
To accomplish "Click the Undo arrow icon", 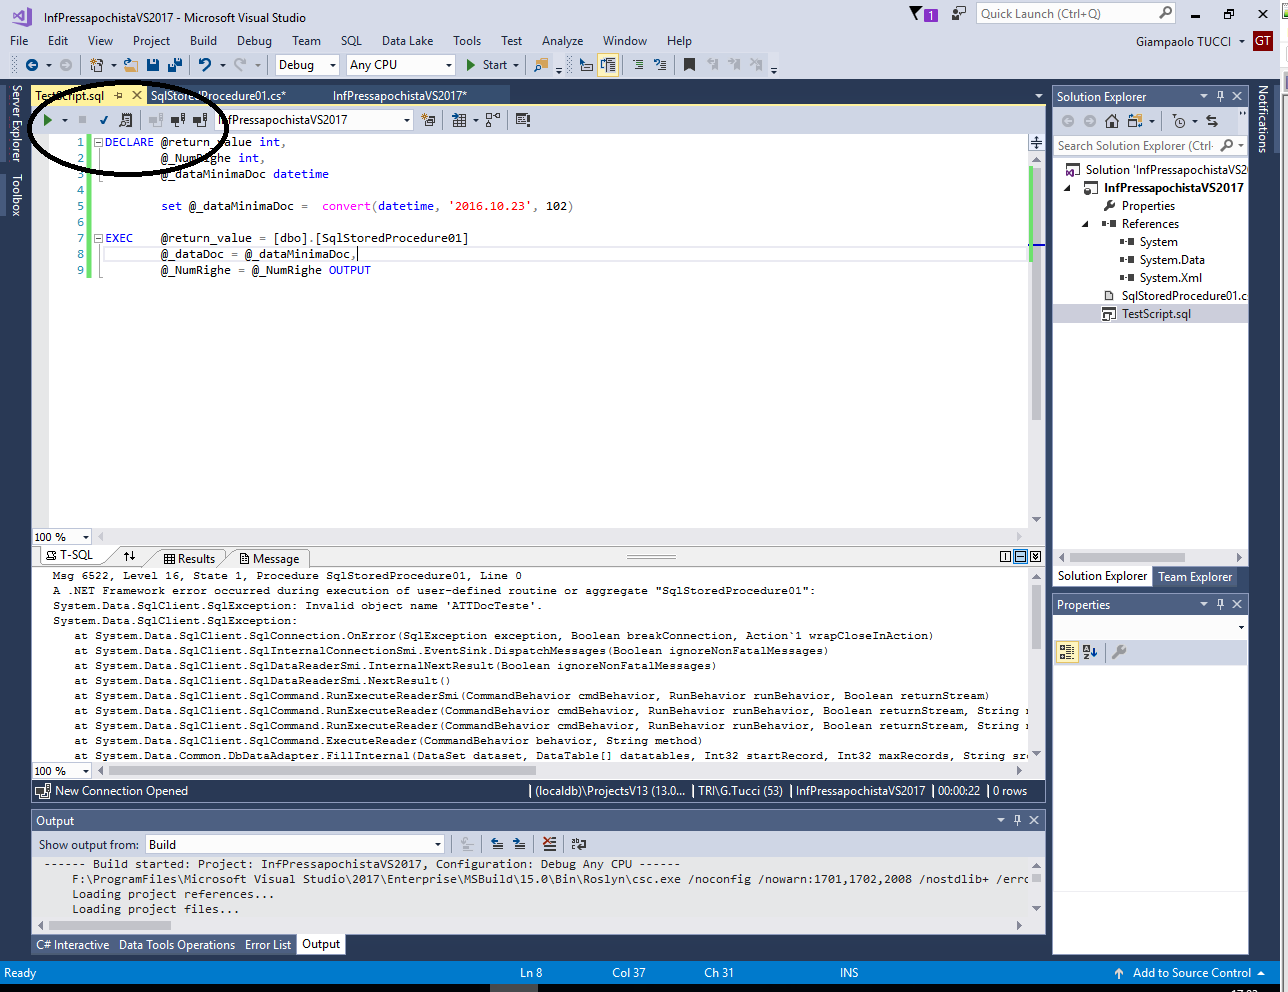I will click(x=204, y=65).
